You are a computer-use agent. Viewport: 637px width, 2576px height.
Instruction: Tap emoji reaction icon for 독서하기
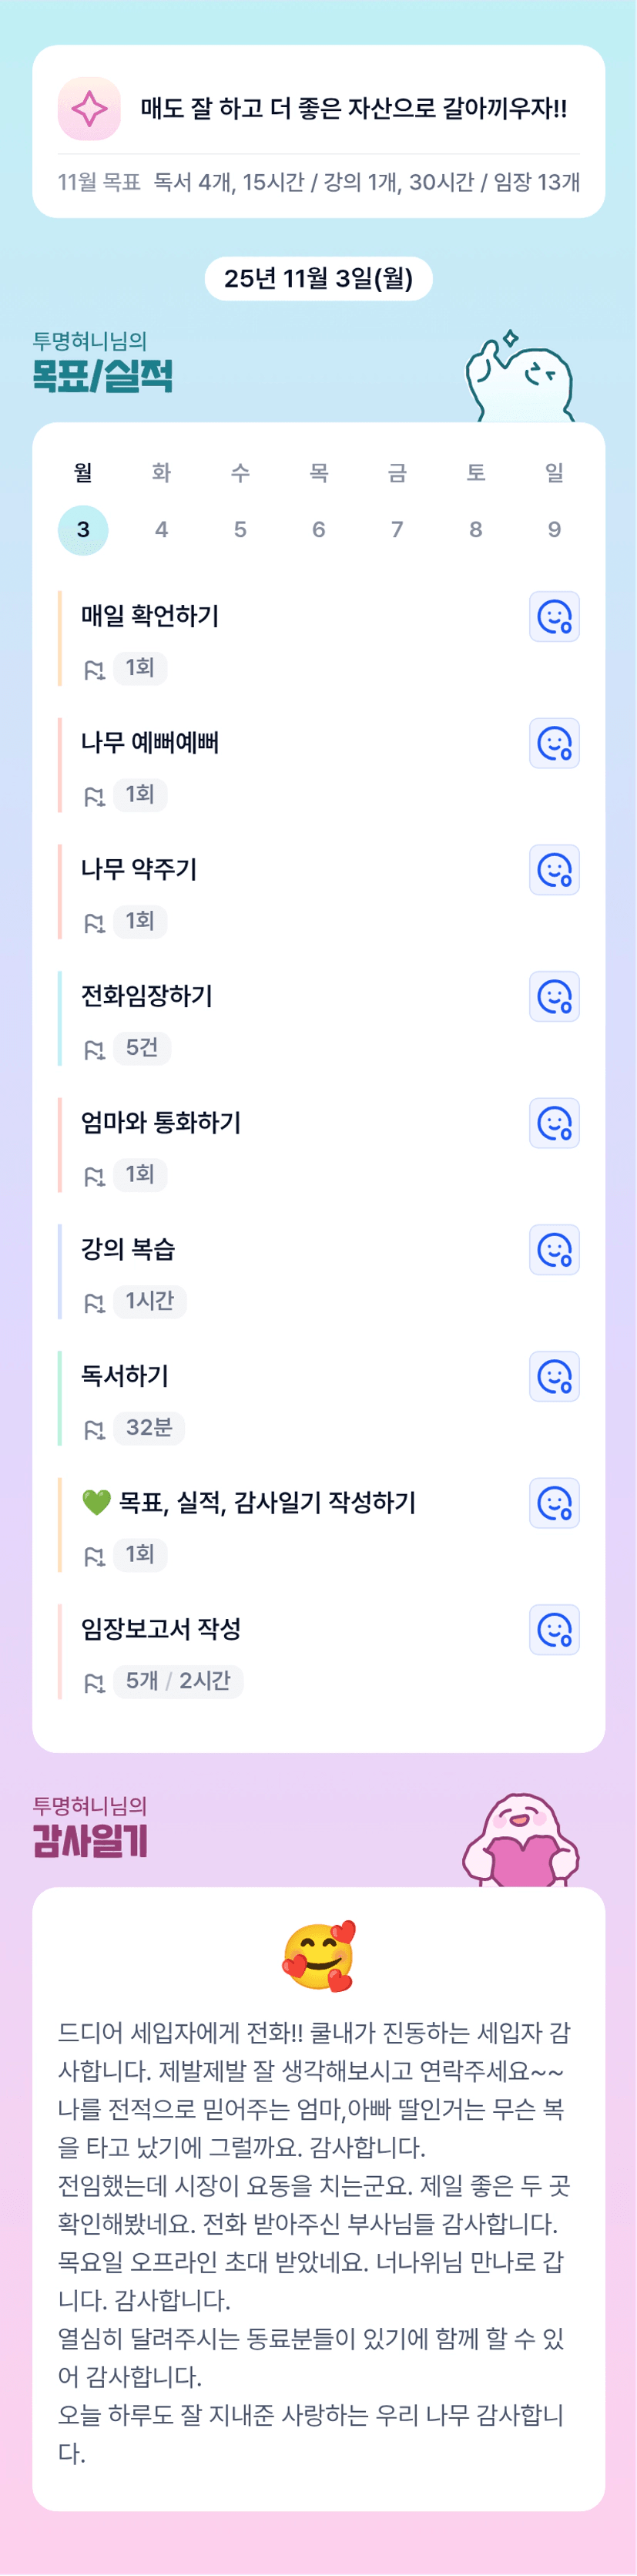(x=554, y=1376)
